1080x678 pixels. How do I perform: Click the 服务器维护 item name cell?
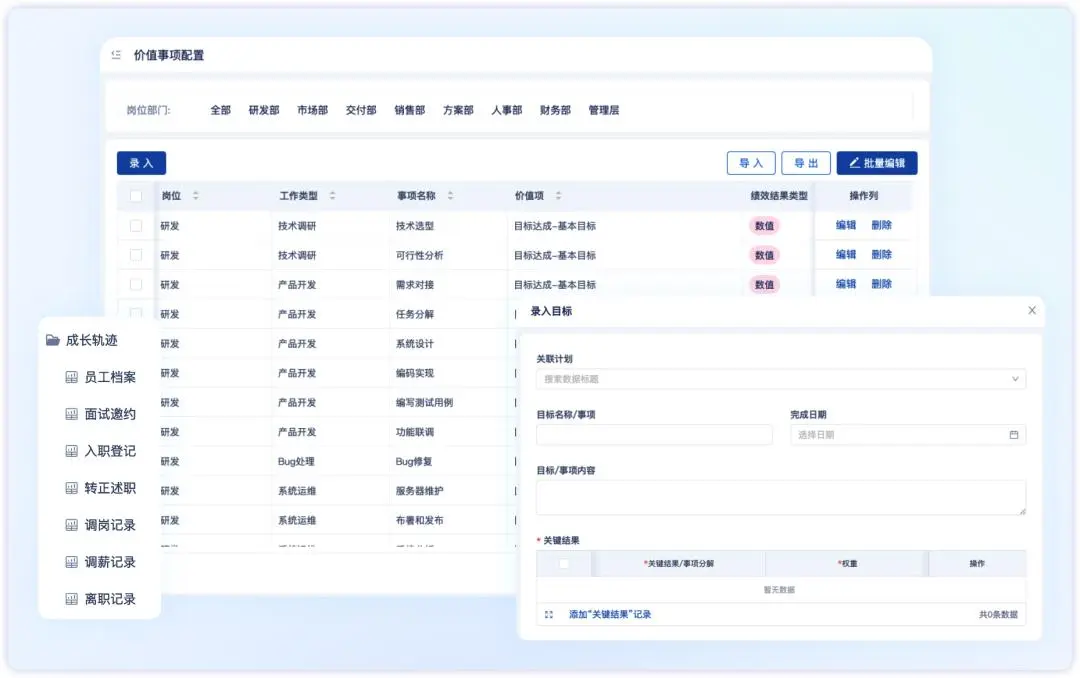pyautogui.click(x=419, y=491)
